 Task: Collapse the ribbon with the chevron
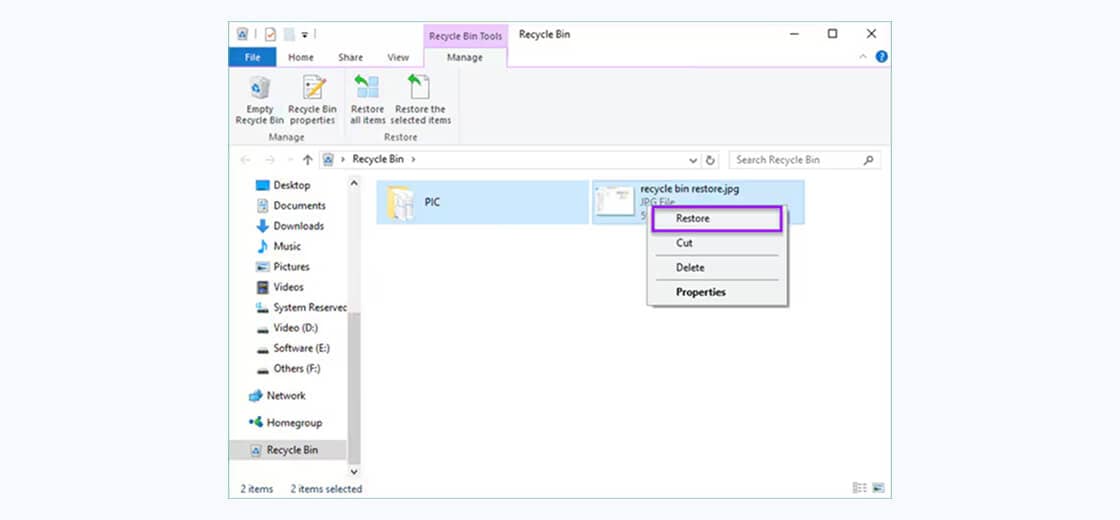(863, 57)
